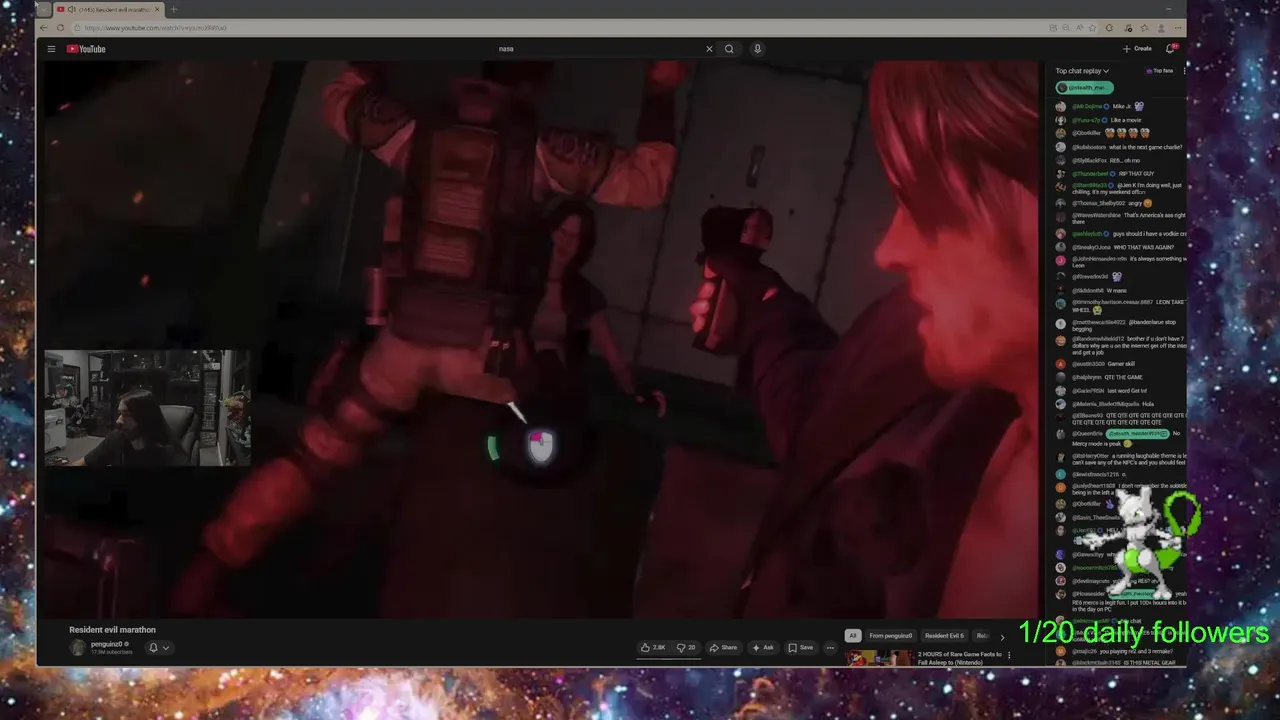Select the Resident evil marathon browser tab
The width and height of the screenshot is (1280, 720).
tap(108, 9)
